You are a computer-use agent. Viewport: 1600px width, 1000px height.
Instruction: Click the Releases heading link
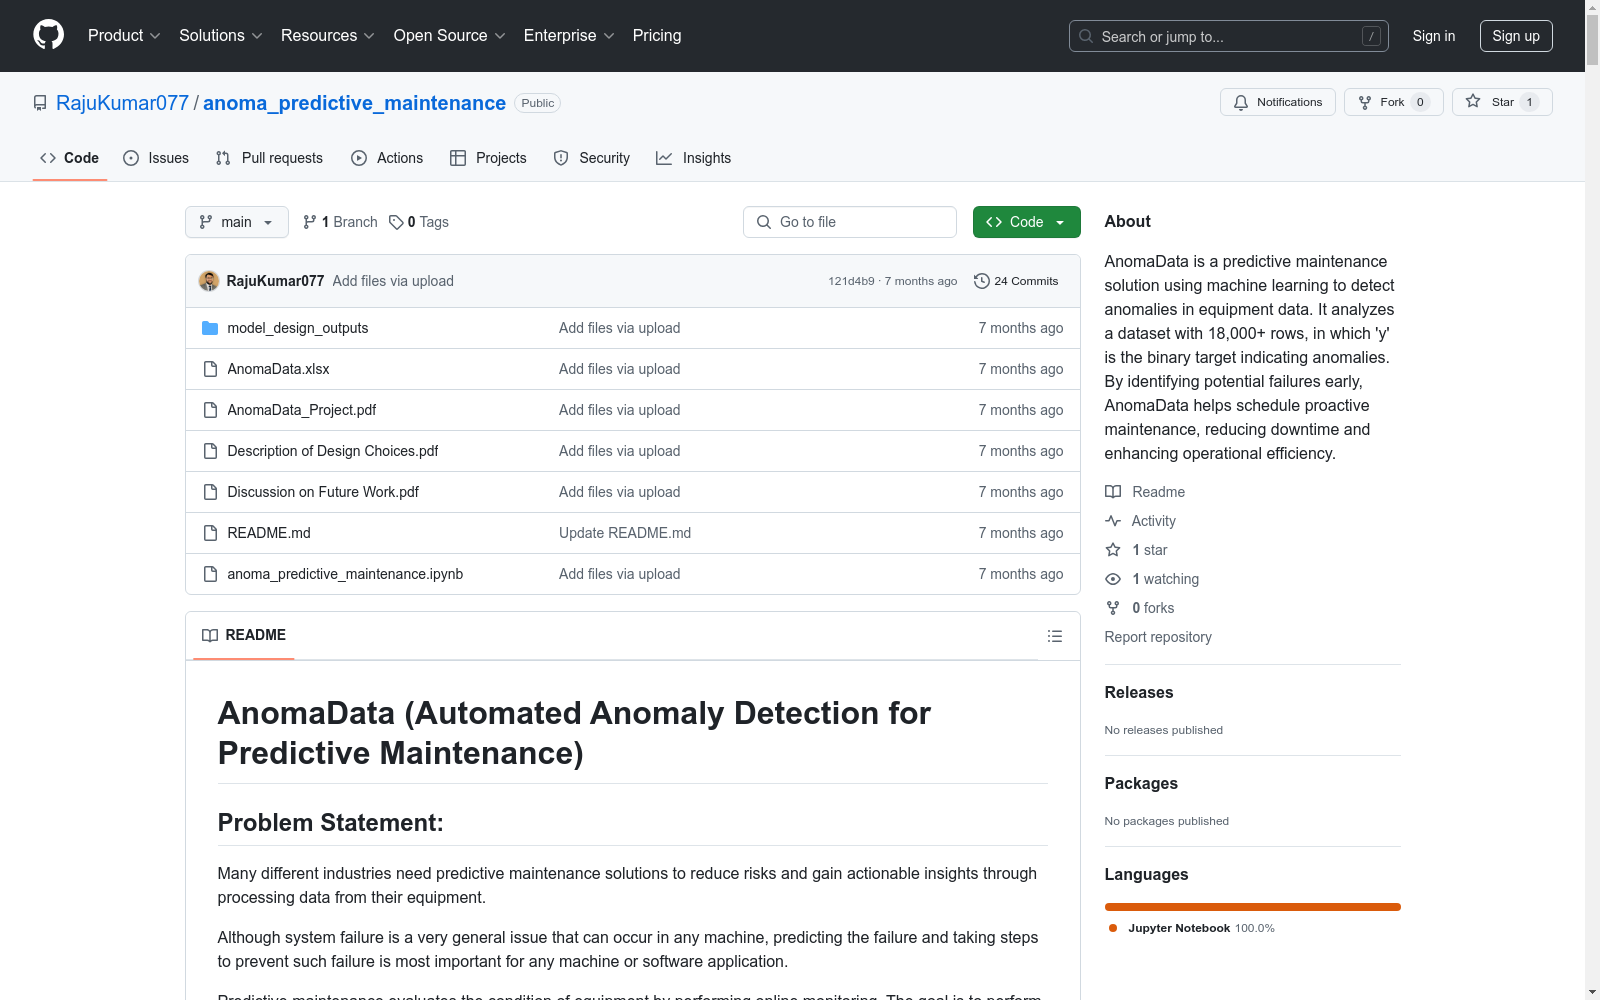click(x=1139, y=692)
